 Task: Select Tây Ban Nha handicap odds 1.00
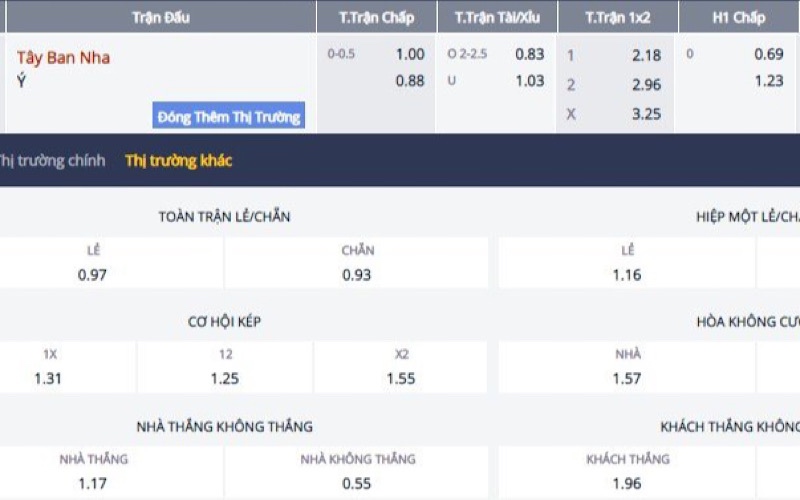[410, 55]
